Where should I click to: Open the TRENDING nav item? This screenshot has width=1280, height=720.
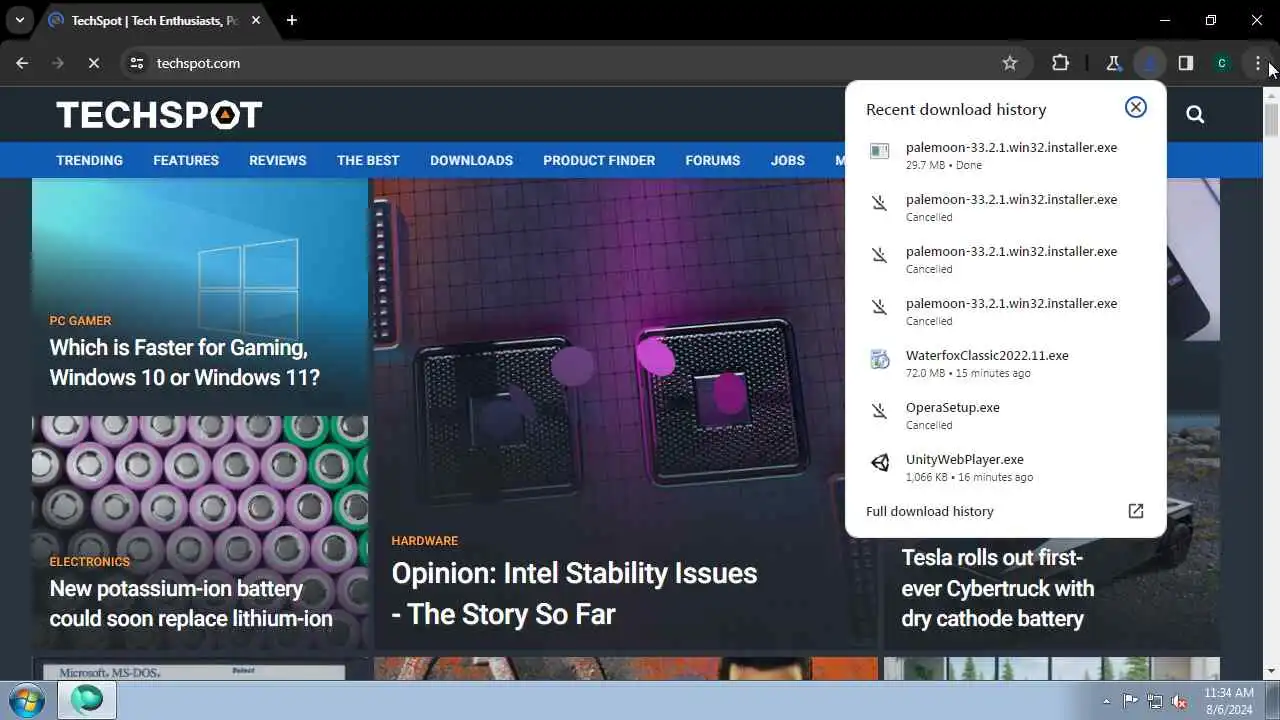pyautogui.click(x=89, y=160)
